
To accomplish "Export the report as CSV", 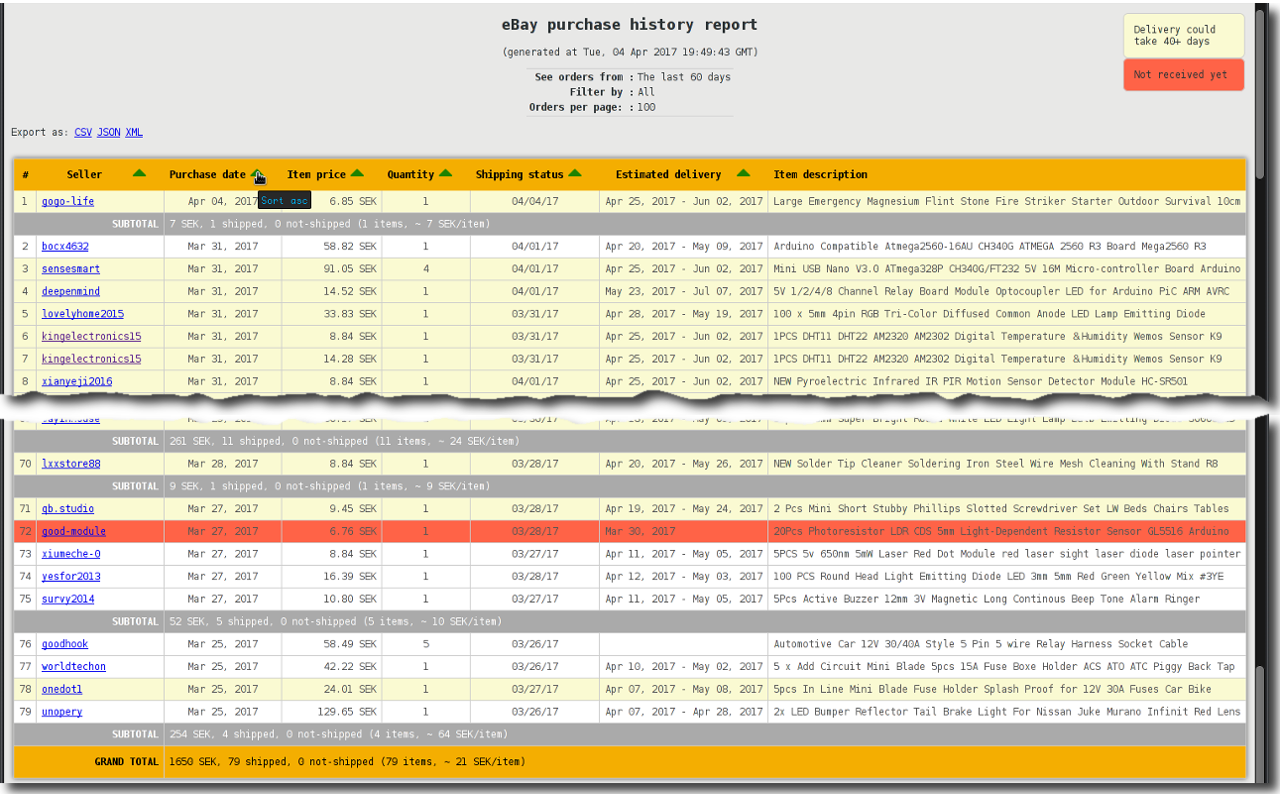I will click(83, 132).
